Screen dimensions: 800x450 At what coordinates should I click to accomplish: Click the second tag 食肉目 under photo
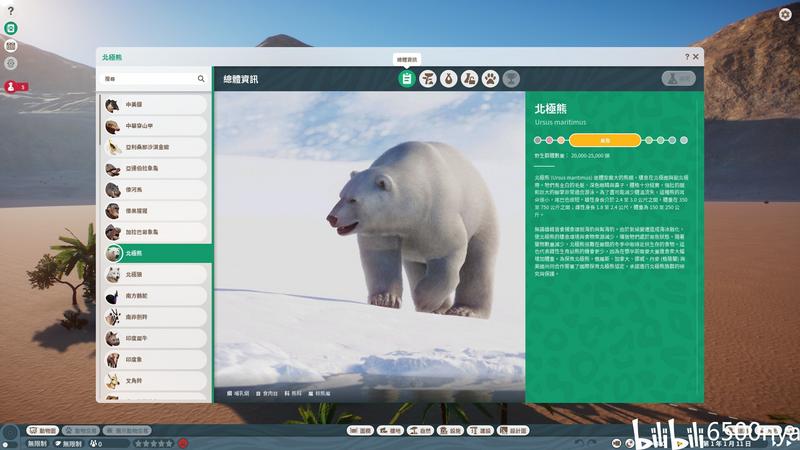coord(267,393)
